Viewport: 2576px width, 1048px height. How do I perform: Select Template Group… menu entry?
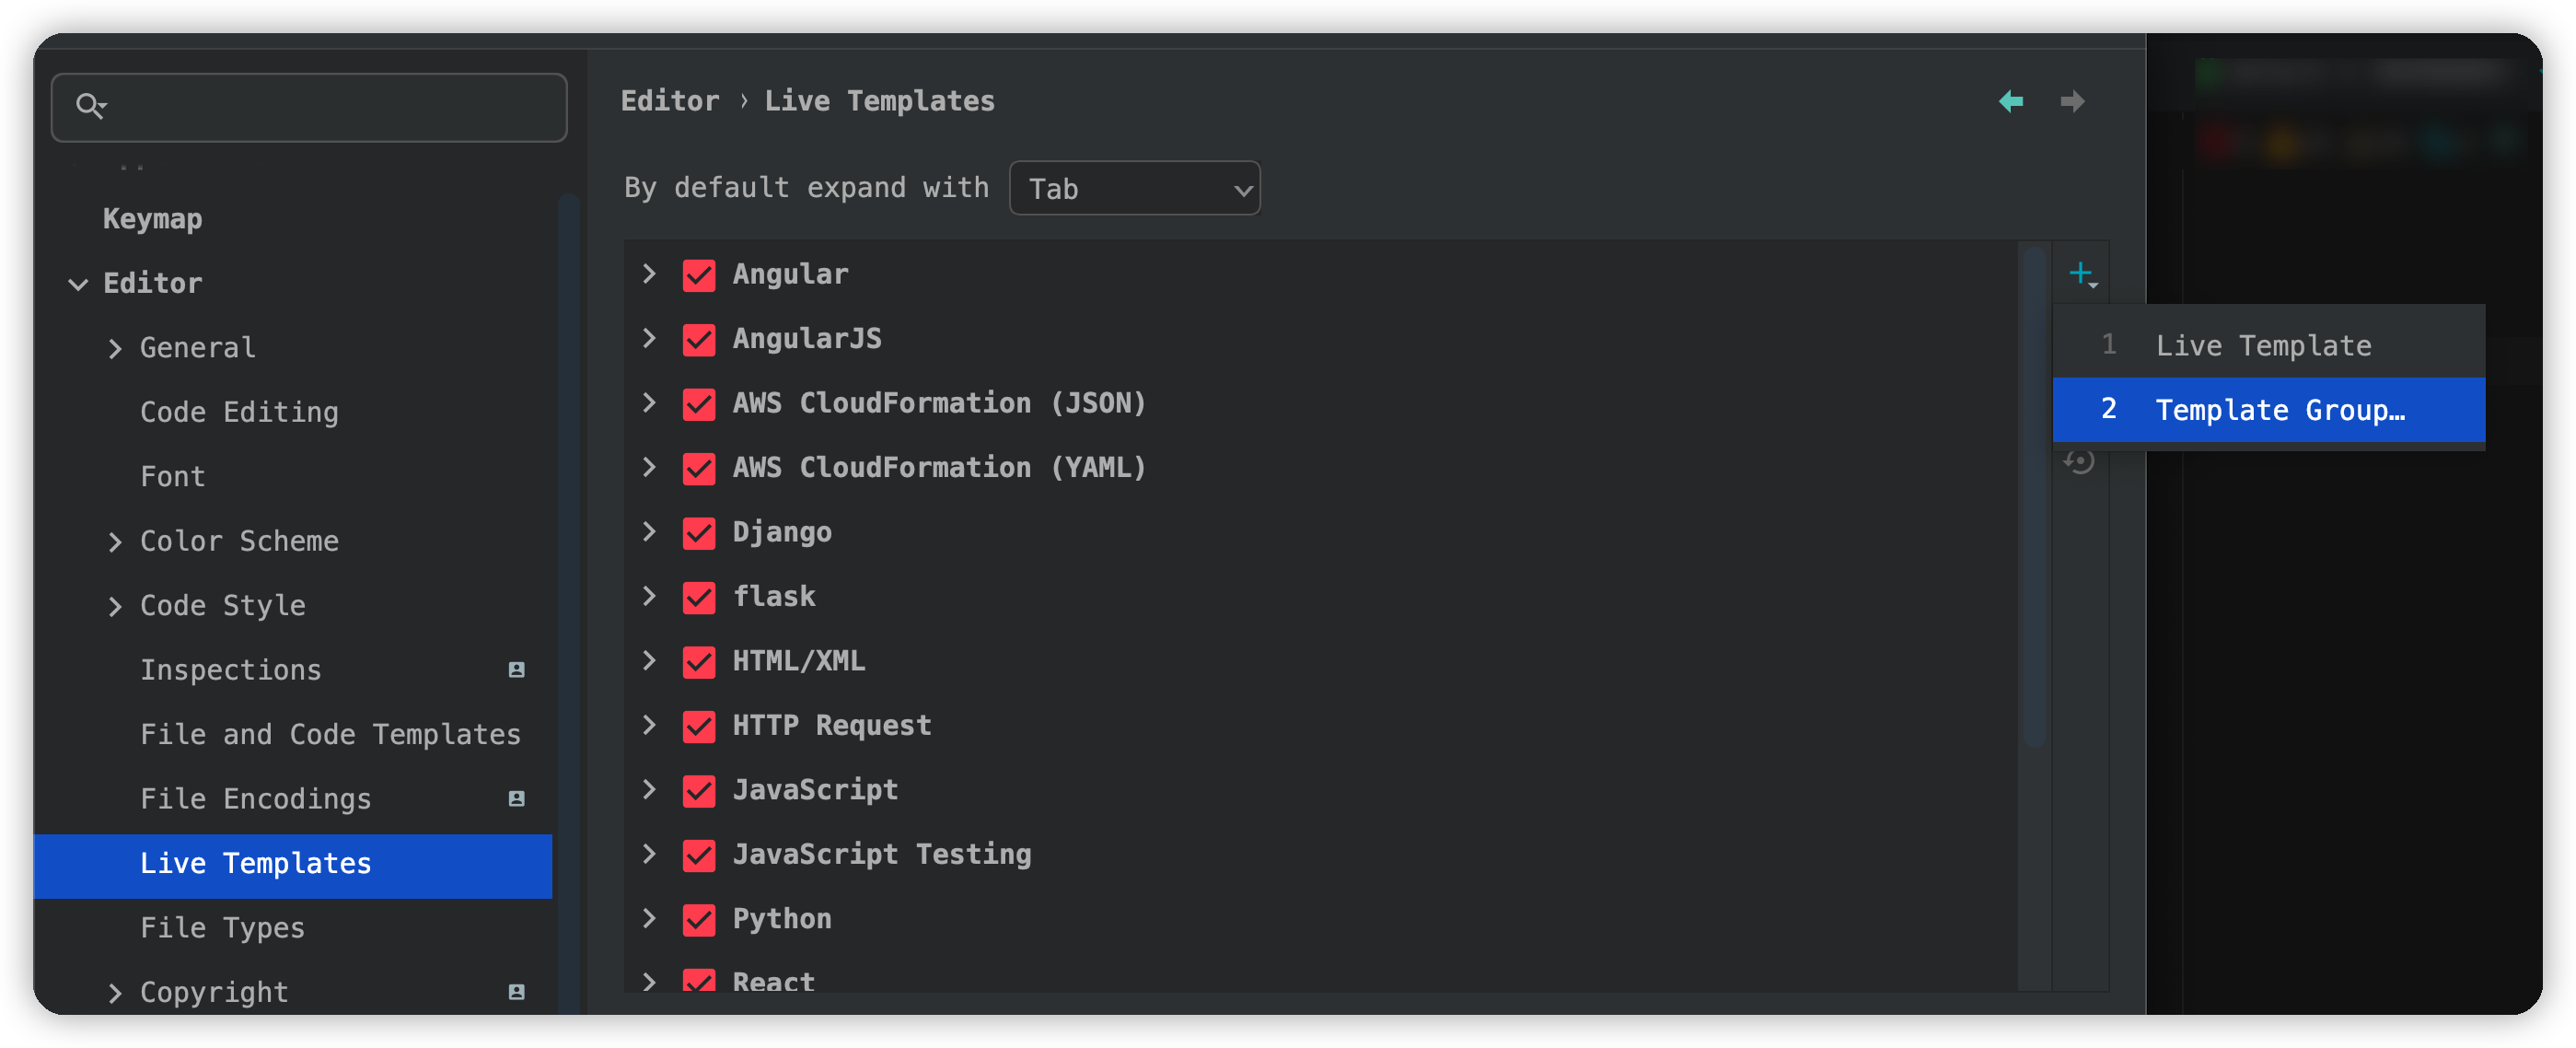pyautogui.click(x=2279, y=410)
